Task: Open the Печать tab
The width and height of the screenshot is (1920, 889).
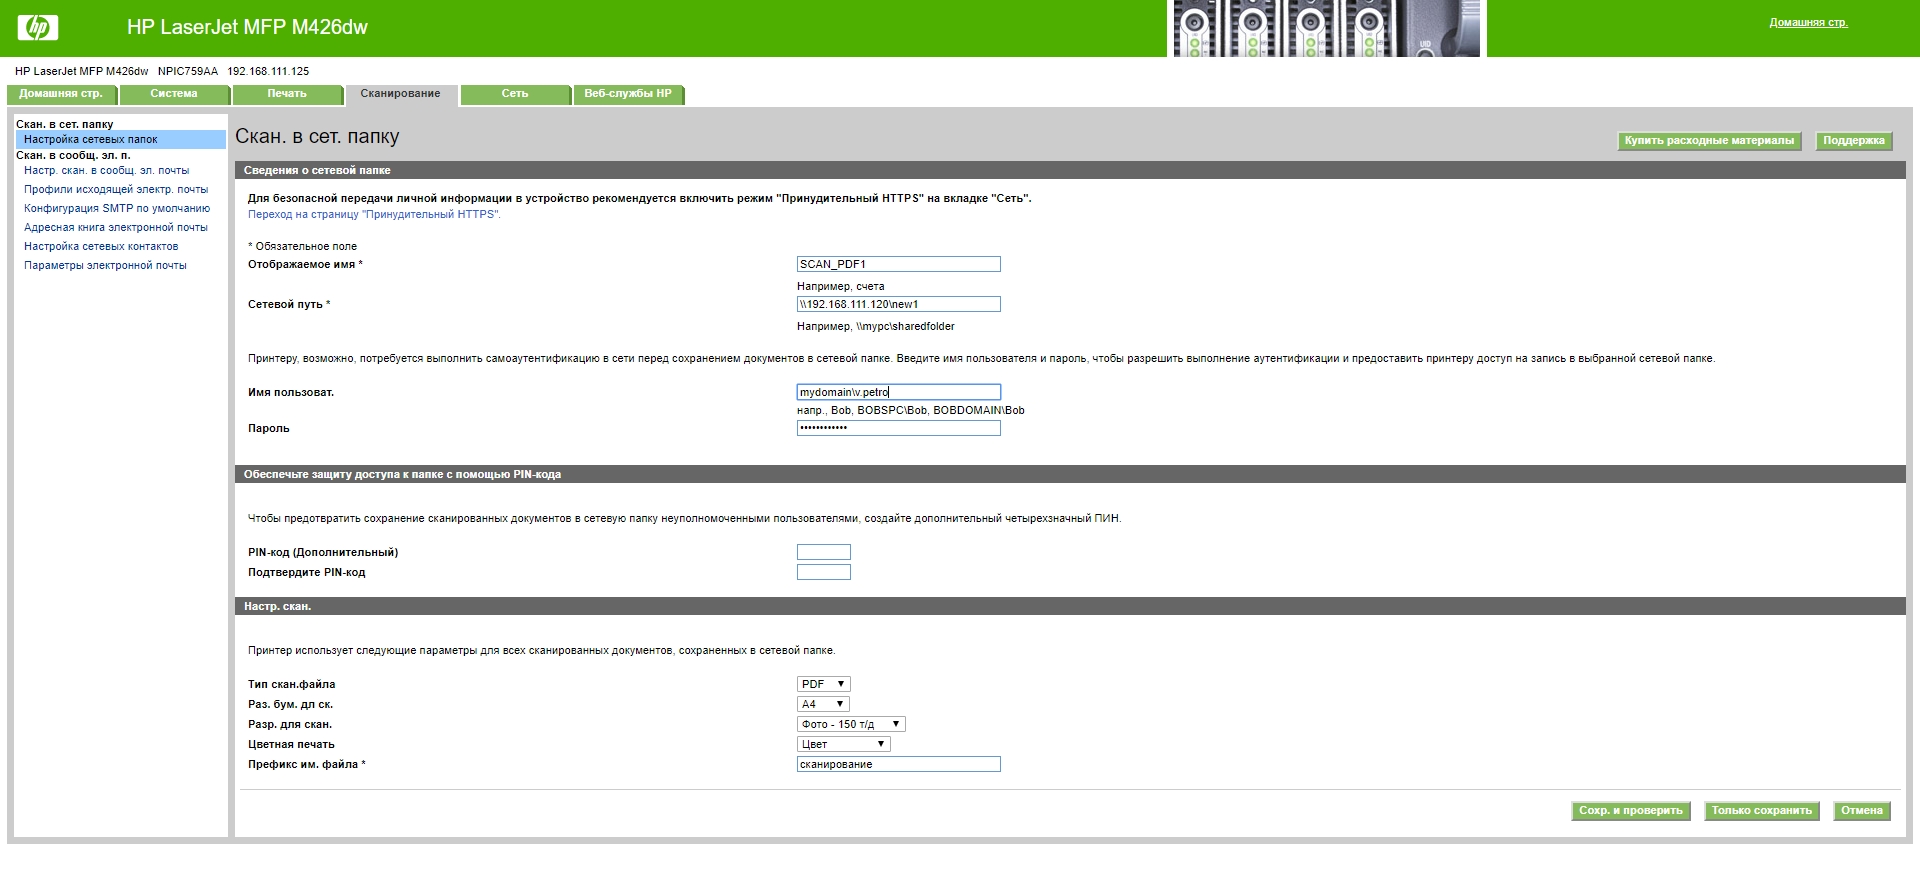Action: (287, 94)
